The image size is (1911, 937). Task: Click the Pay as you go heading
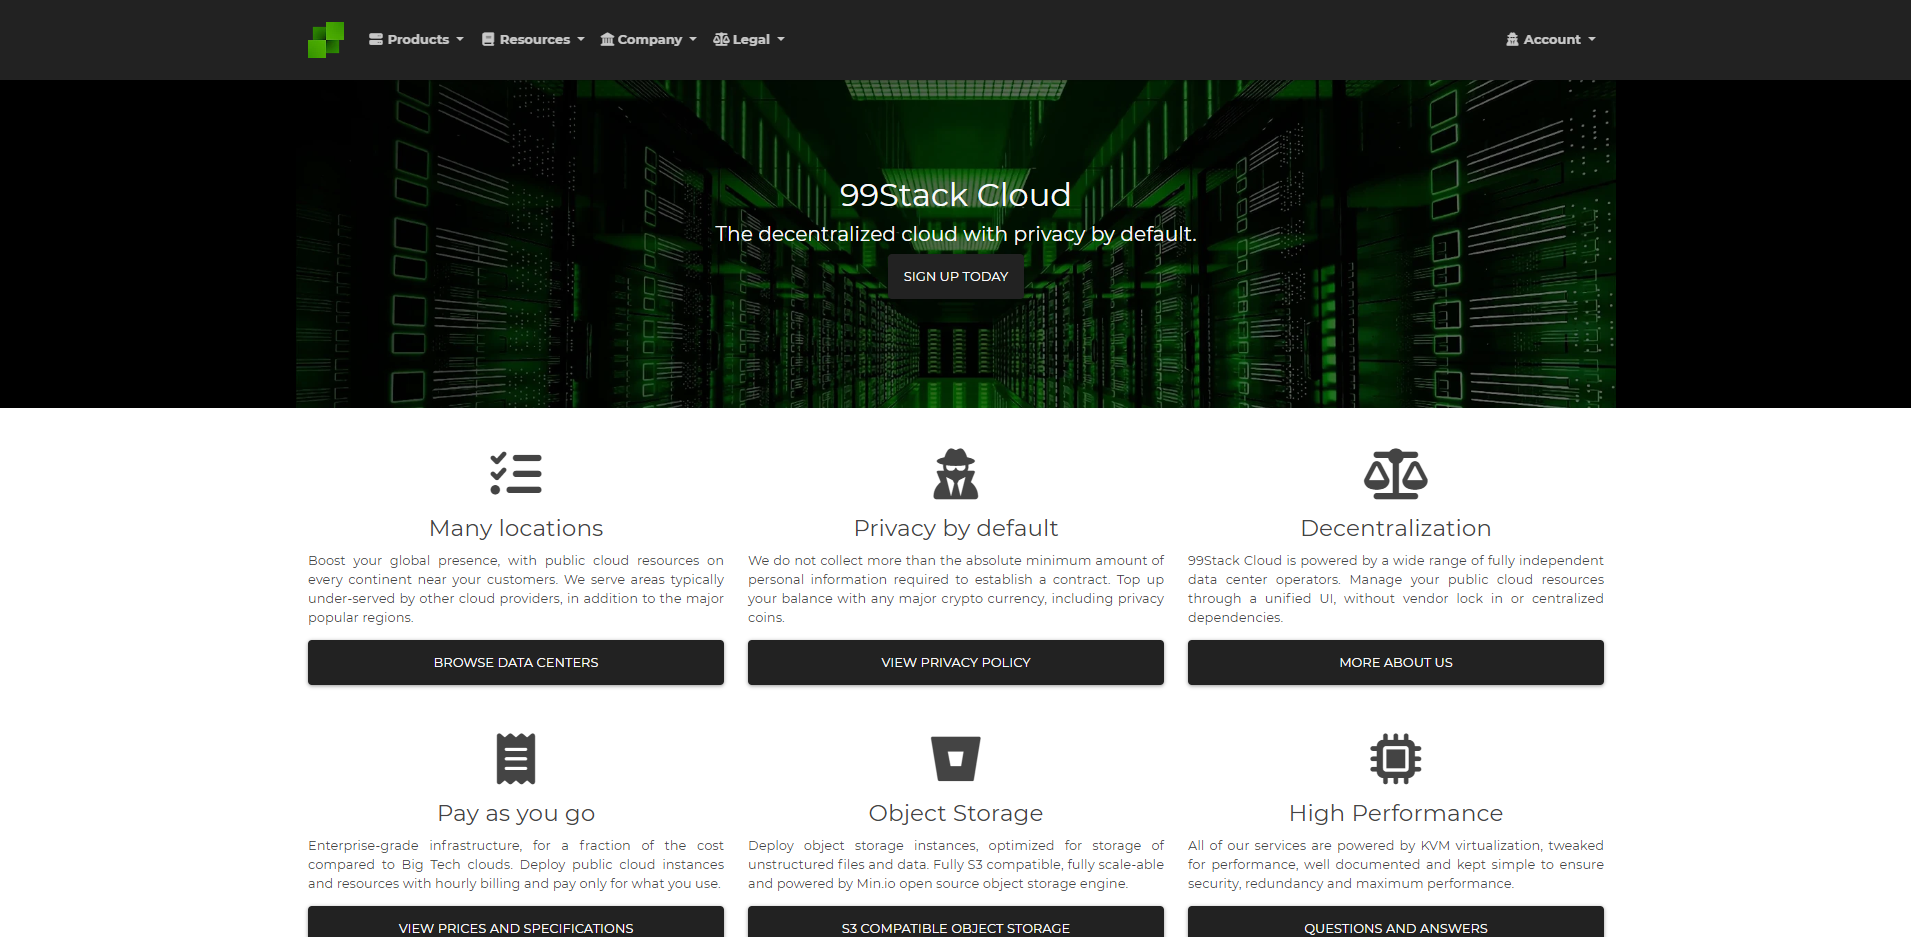click(x=516, y=813)
